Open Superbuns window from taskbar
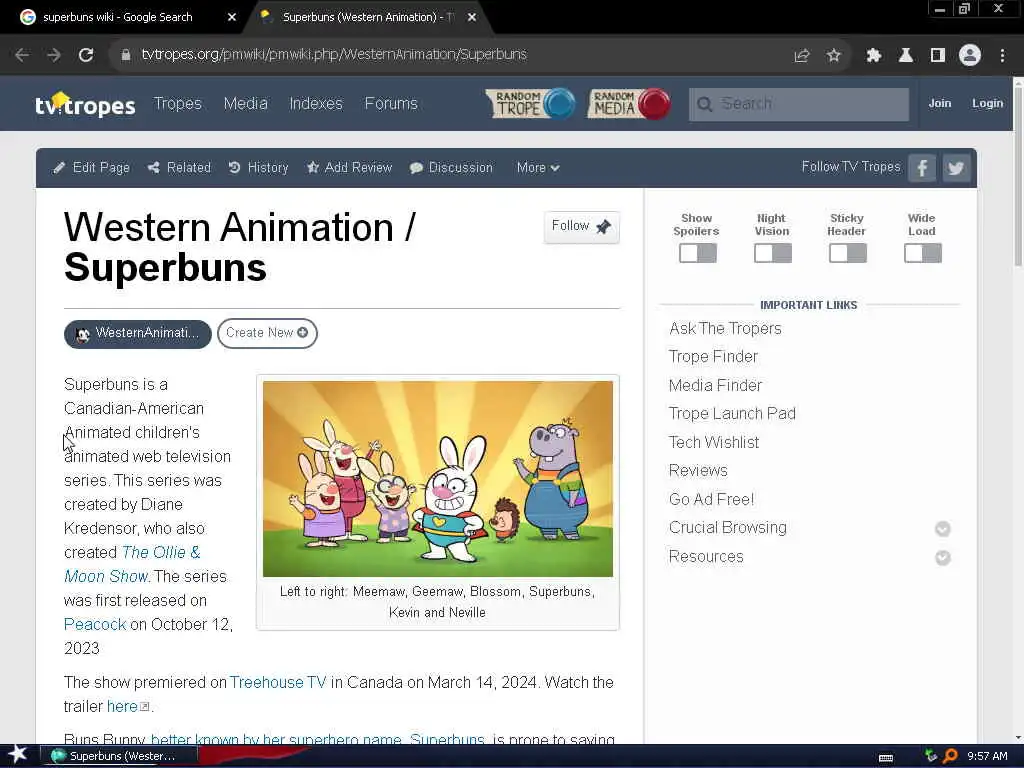The height and width of the screenshot is (768, 1024). pyautogui.click(x=119, y=756)
